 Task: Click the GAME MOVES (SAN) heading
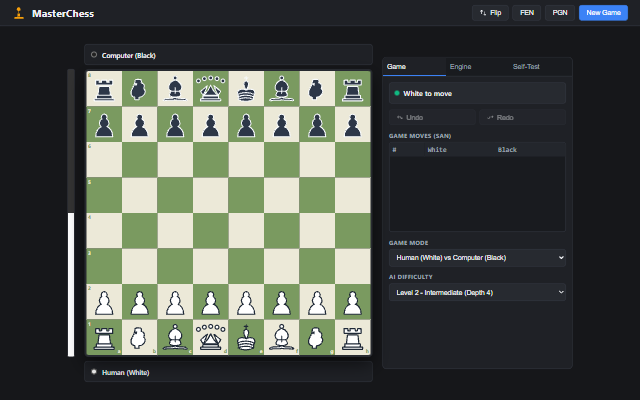[x=420, y=136]
